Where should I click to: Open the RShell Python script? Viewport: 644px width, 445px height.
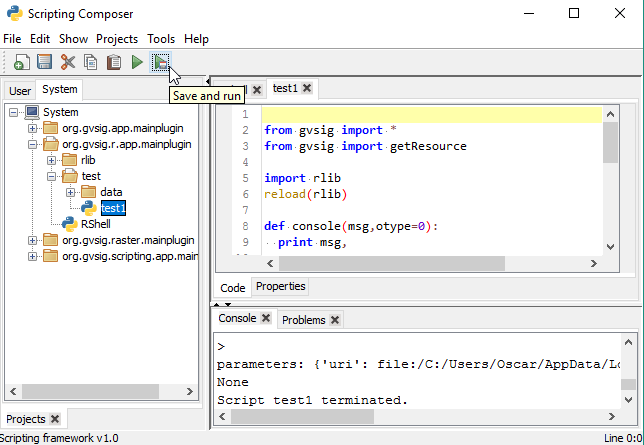pyautogui.click(x=95, y=224)
